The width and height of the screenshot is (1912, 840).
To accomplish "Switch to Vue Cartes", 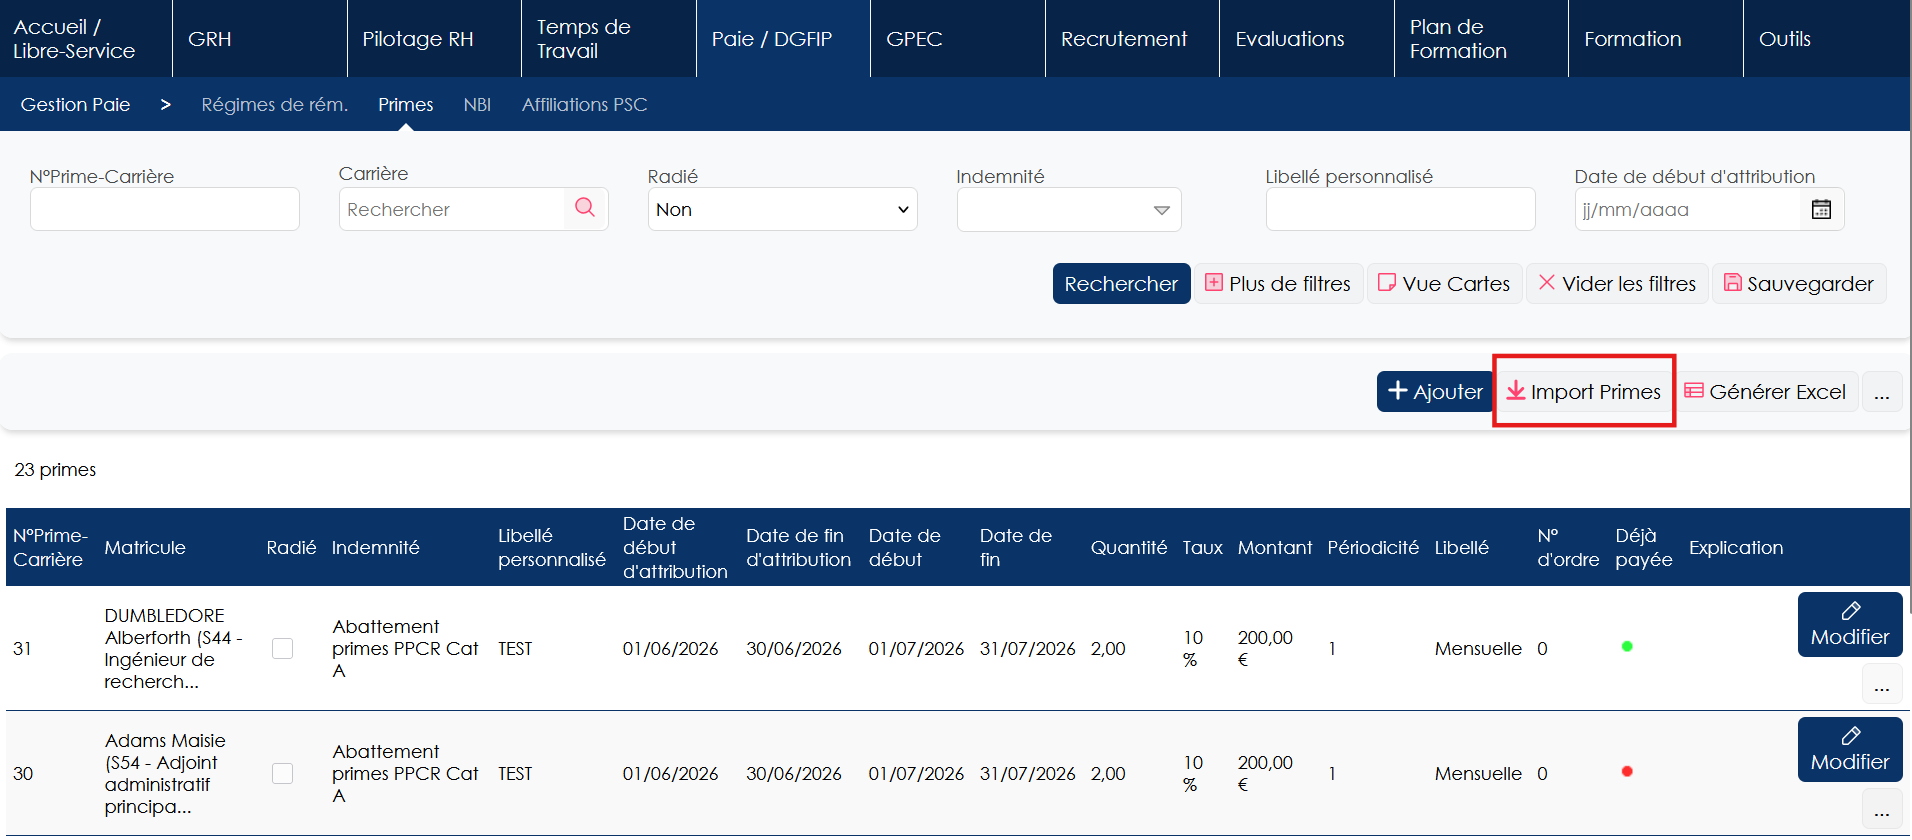I will [1444, 284].
